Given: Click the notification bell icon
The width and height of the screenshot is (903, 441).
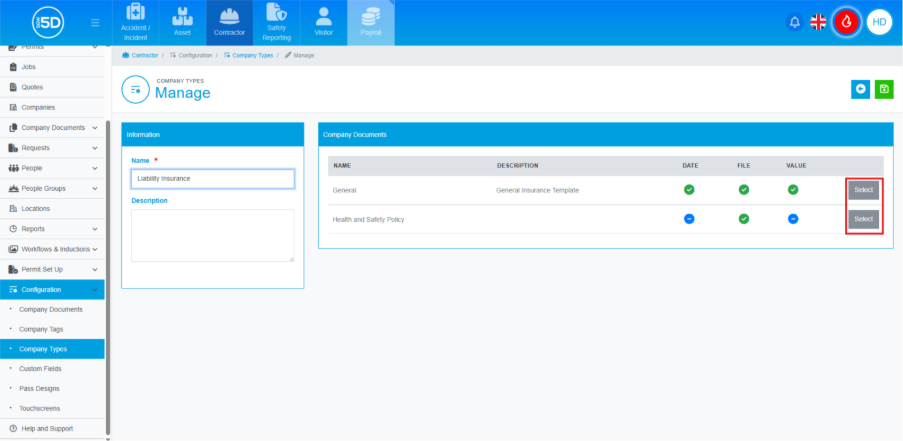Looking at the screenshot, I should tap(793, 22).
